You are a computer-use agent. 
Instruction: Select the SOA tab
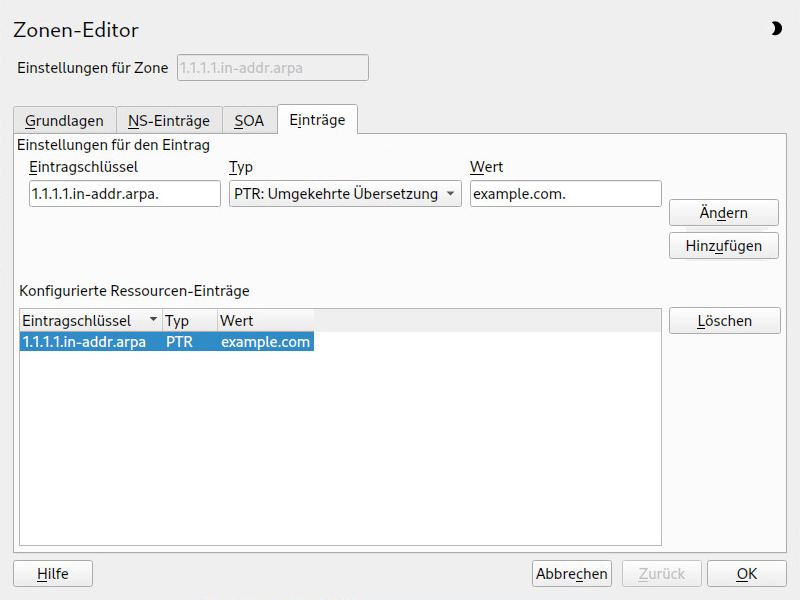tap(249, 120)
